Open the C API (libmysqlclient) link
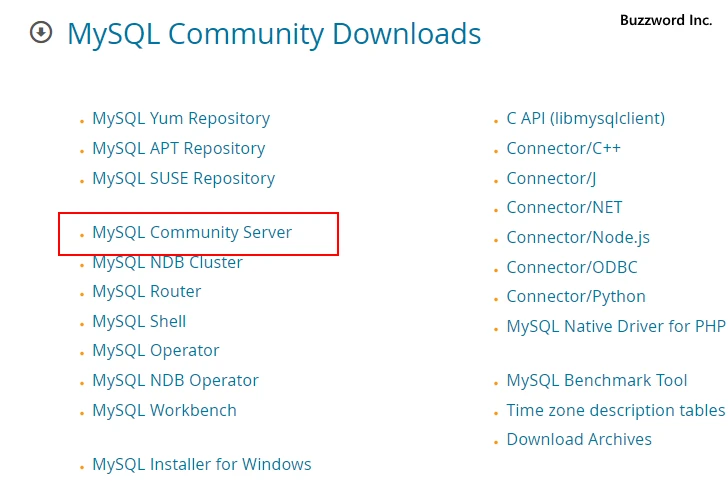The width and height of the screenshot is (728, 500). coord(586,118)
